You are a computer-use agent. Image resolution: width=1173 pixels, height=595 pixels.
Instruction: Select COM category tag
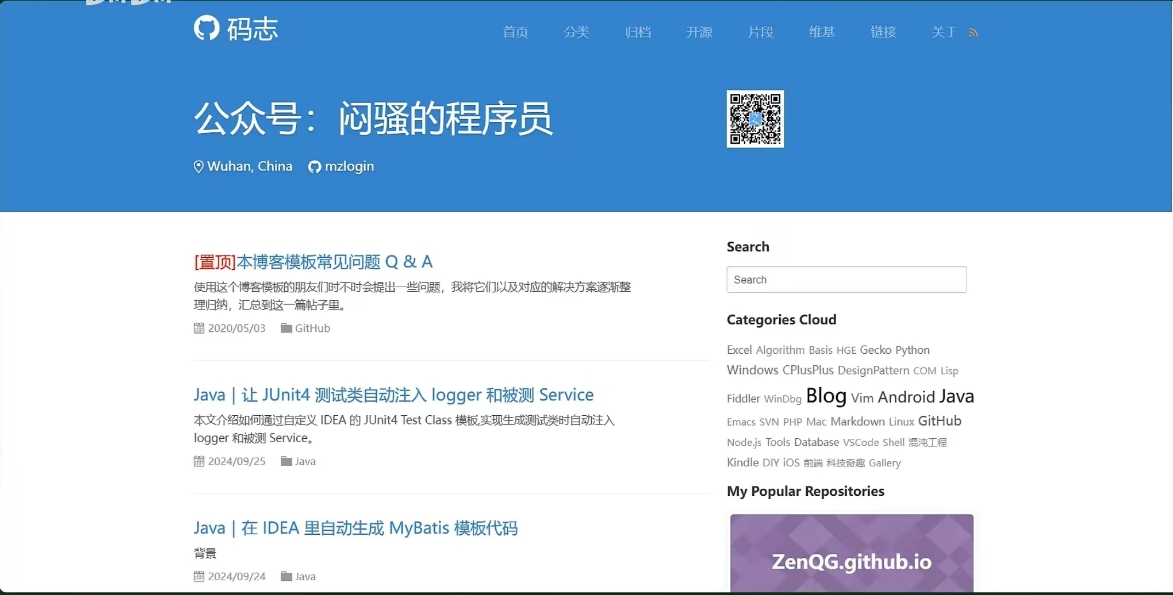point(925,370)
